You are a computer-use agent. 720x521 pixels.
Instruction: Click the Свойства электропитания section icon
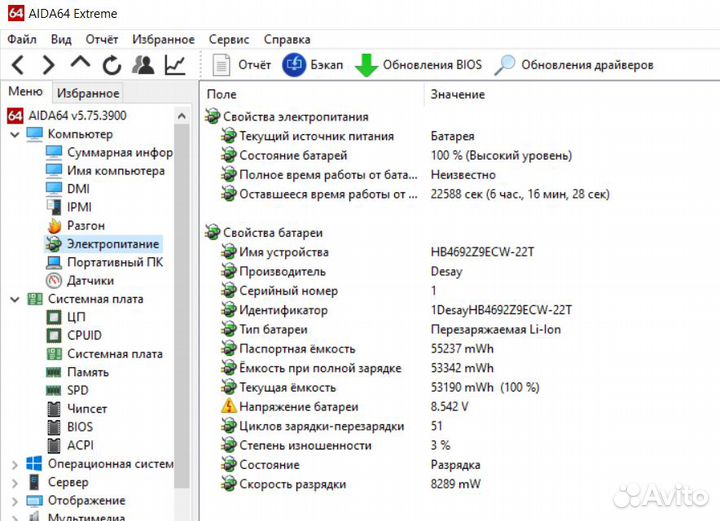pos(212,116)
